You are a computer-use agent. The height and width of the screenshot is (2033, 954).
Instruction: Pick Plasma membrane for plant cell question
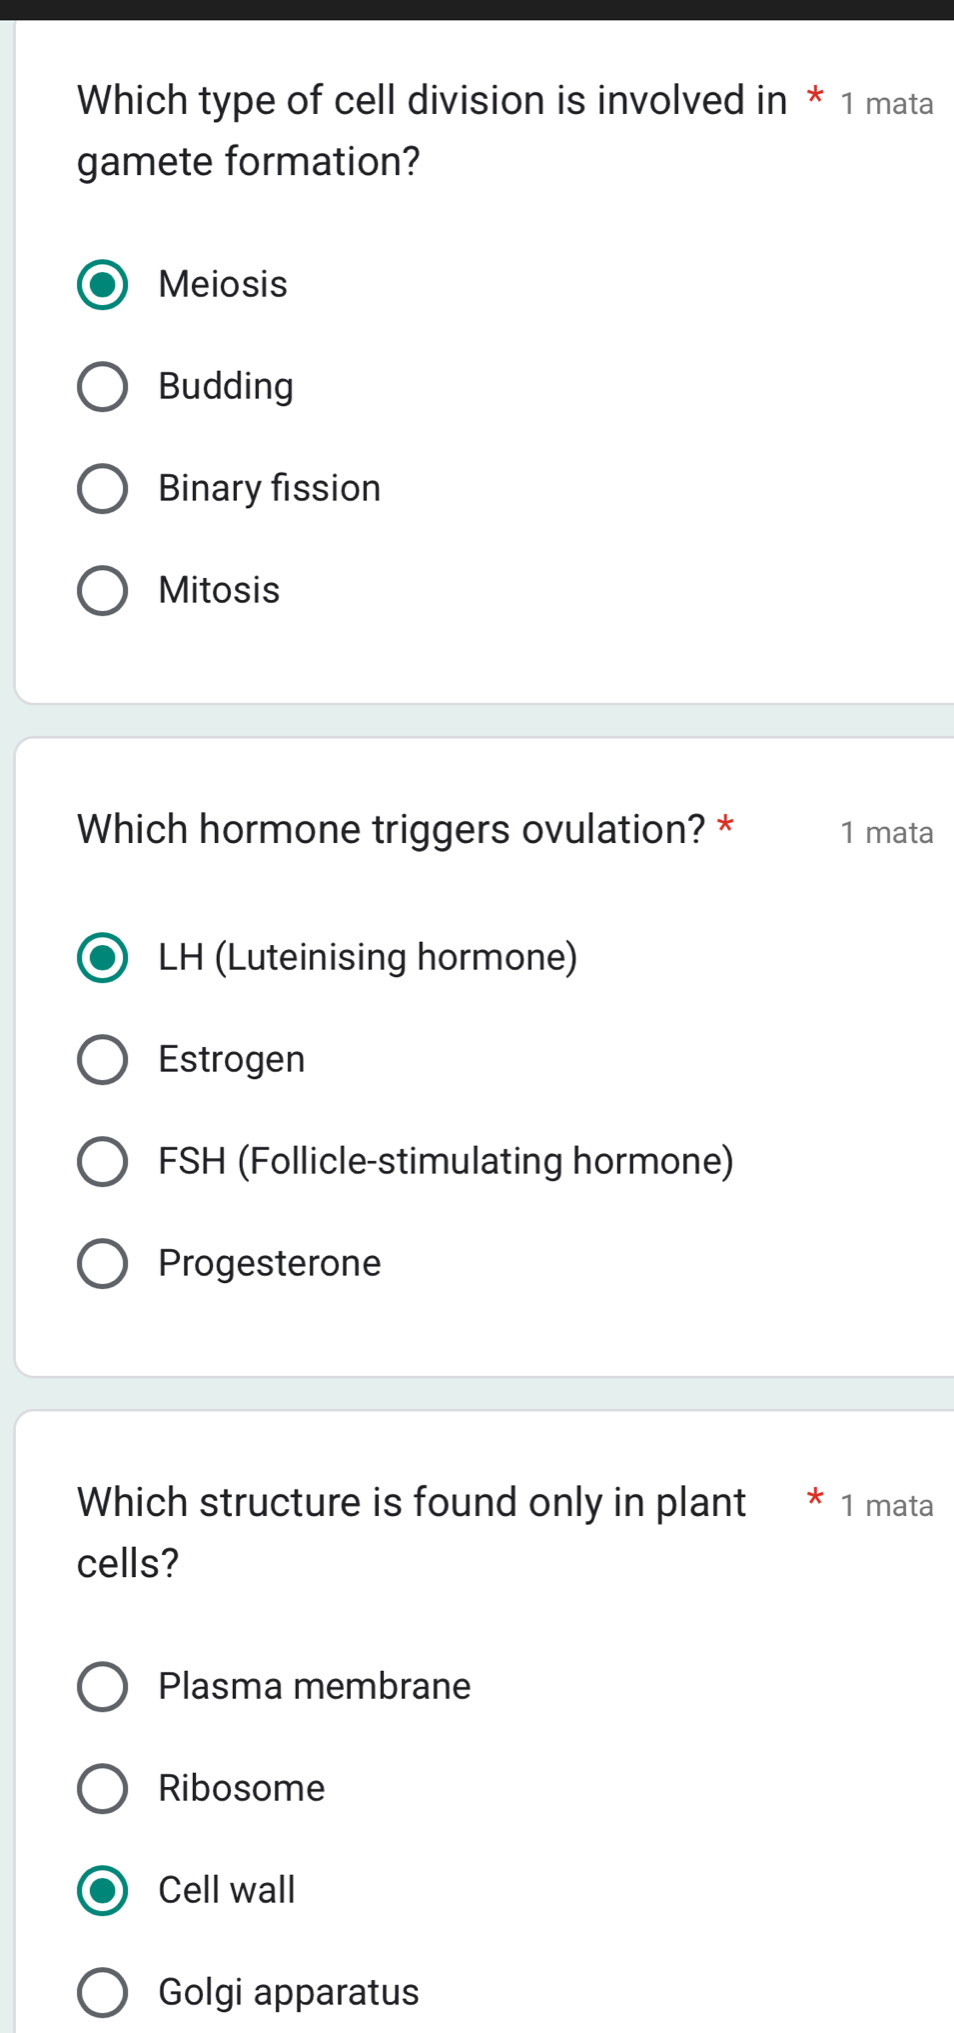[314, 1687]
